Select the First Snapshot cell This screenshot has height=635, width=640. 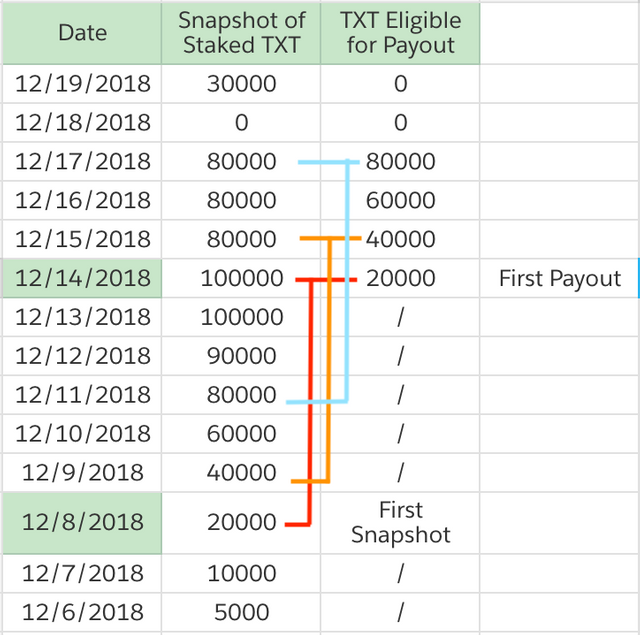pos(400,522)
